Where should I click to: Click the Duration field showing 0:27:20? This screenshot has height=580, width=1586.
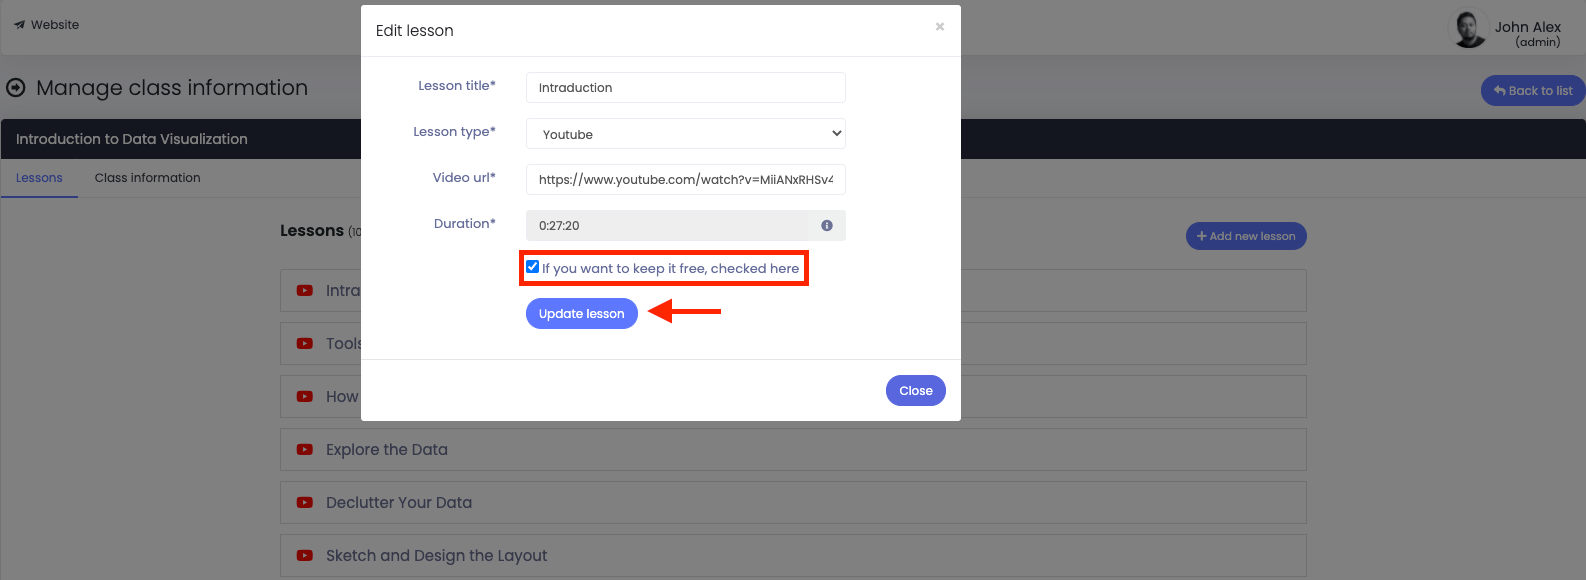coord(668,226)
